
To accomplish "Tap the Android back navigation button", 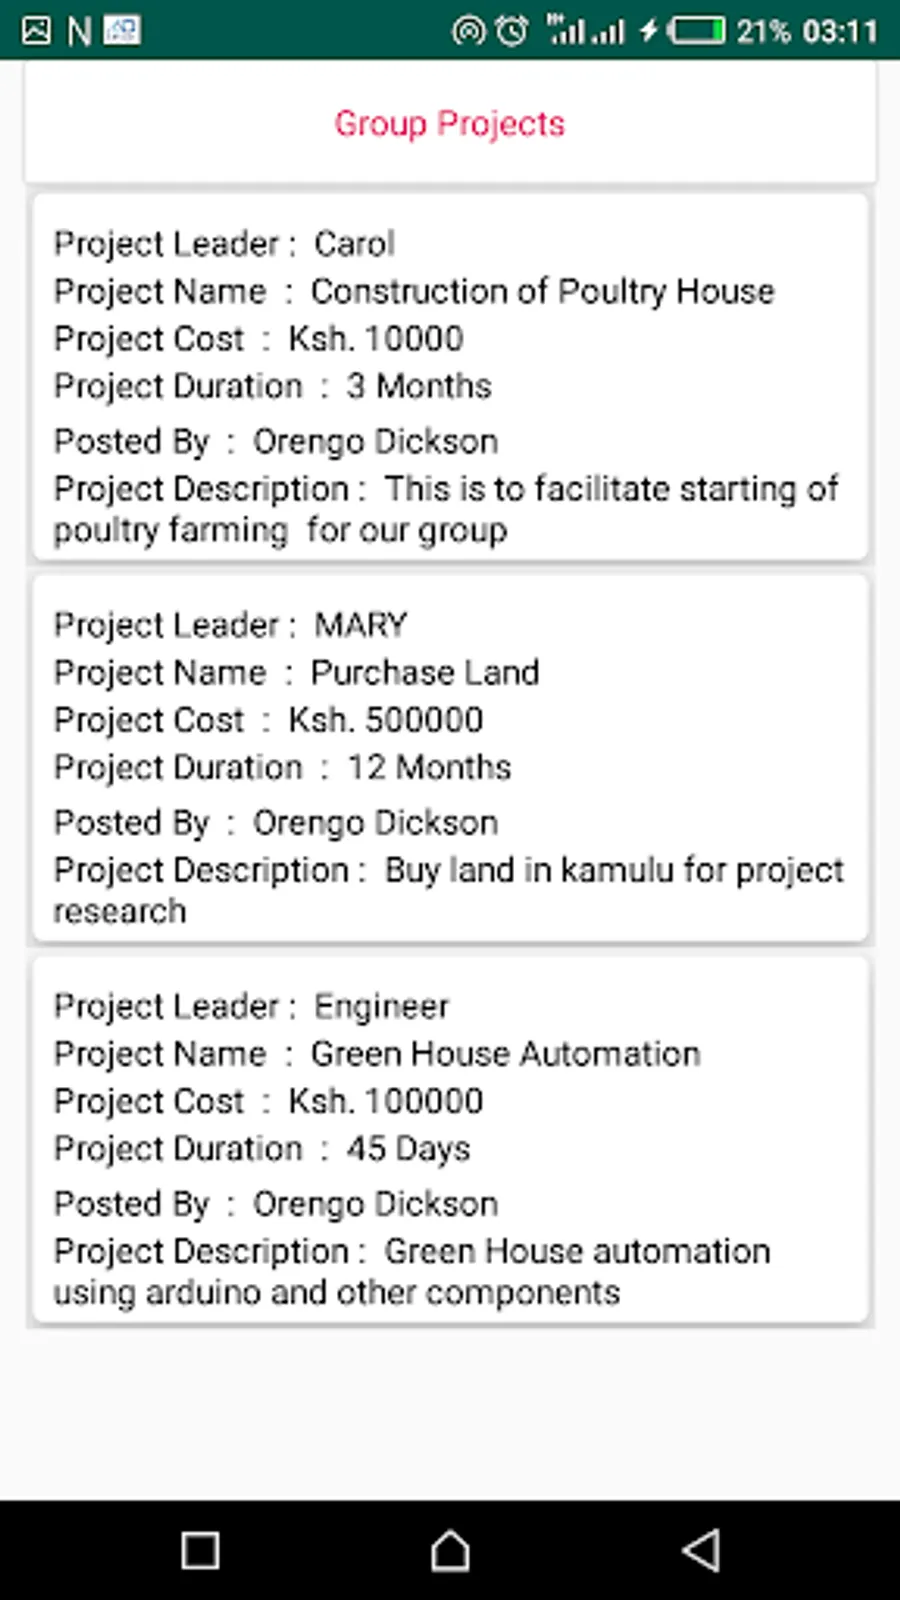I will click(701, 1551).
